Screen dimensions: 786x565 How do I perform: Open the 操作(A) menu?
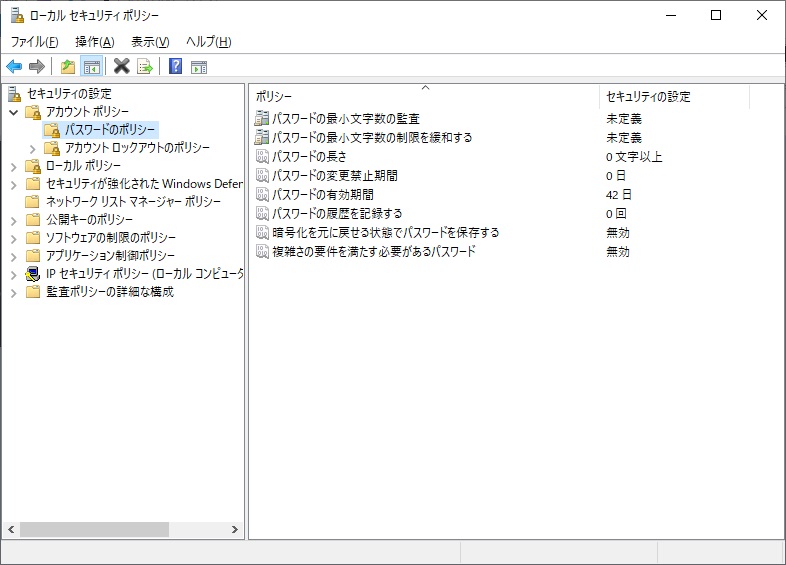point(95,42)
